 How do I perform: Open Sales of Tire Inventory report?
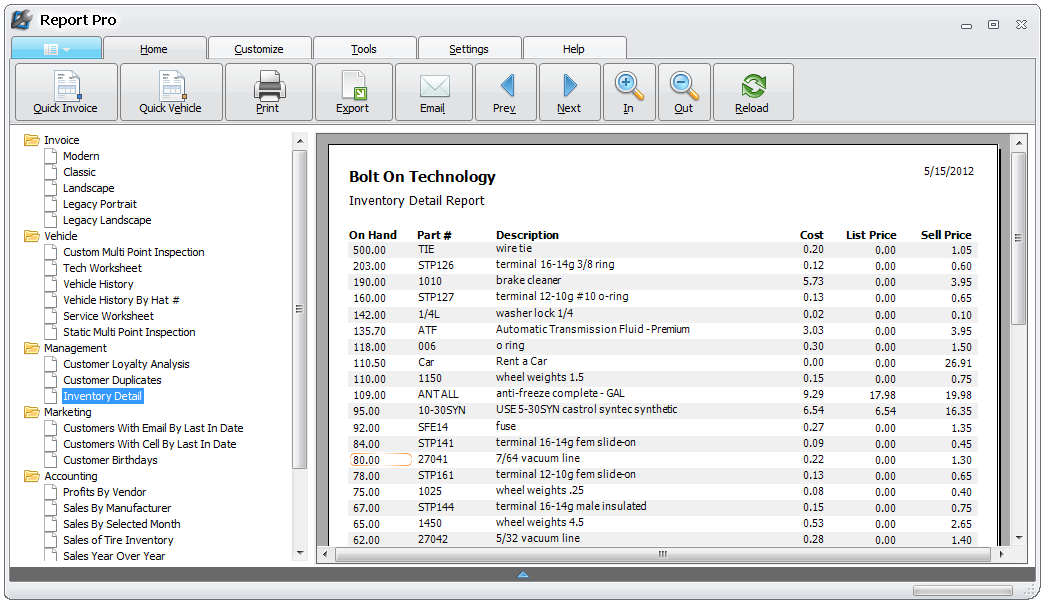click(119, 540)
